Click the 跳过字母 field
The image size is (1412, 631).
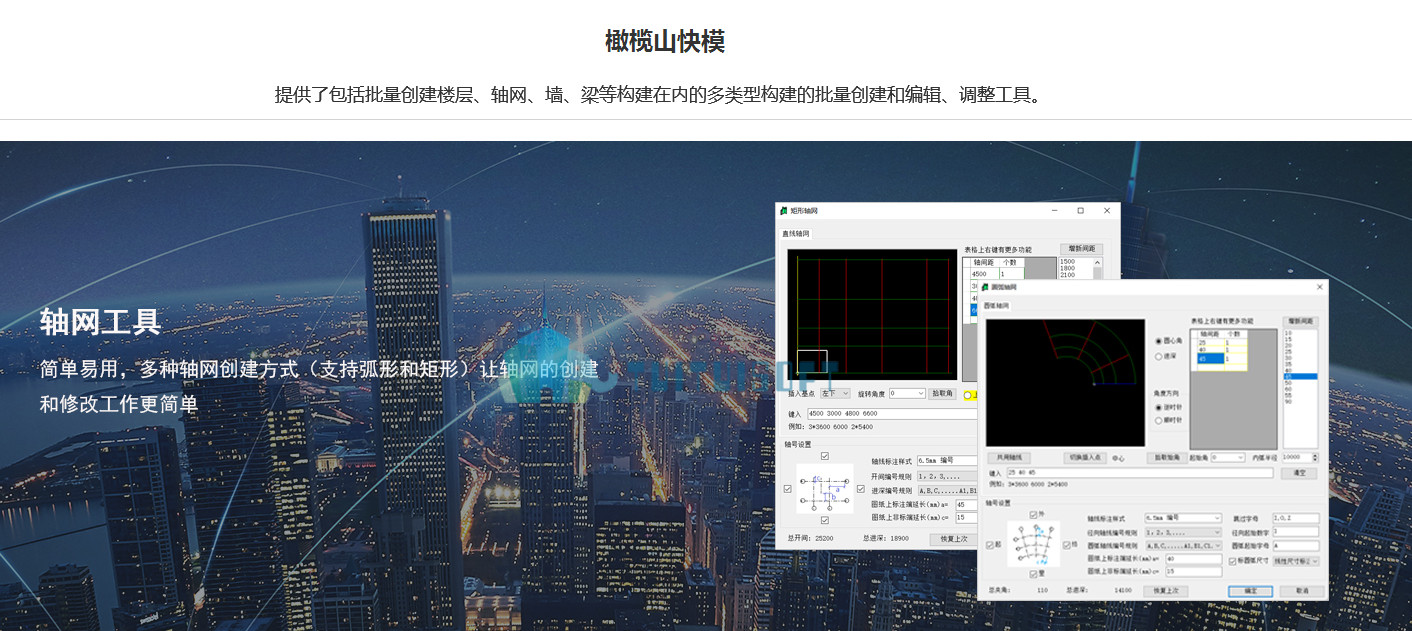[1295, 518]
